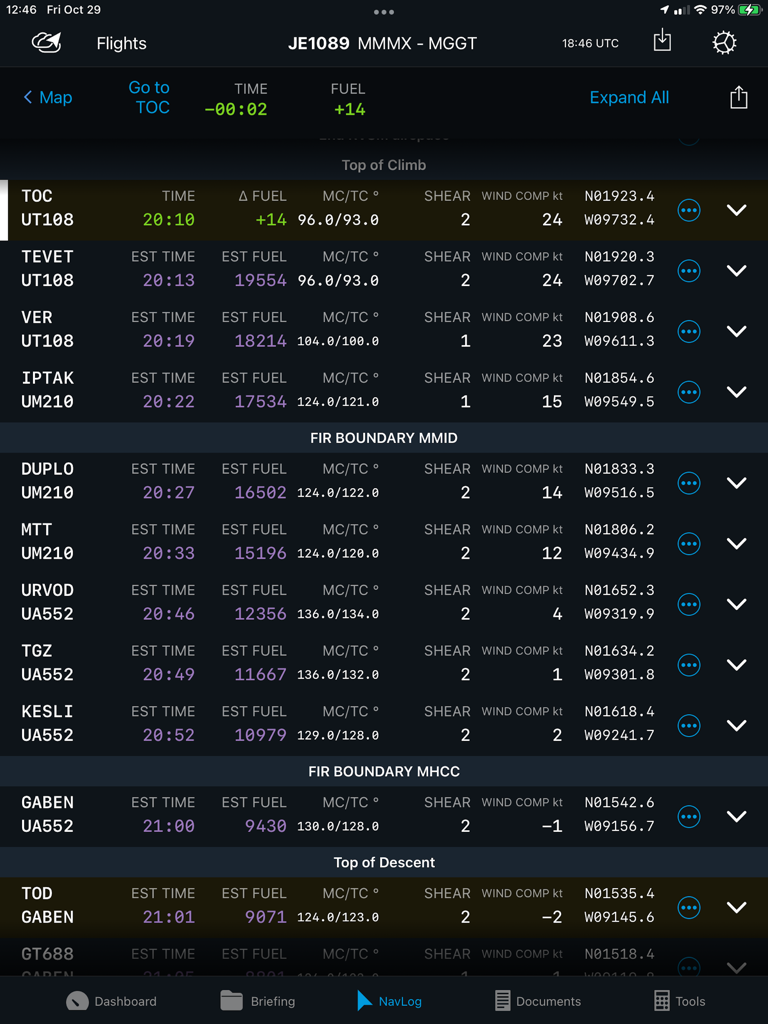Switch to the Dashboard tab
768x1024 pixels.
click(x=112, y=1001)
